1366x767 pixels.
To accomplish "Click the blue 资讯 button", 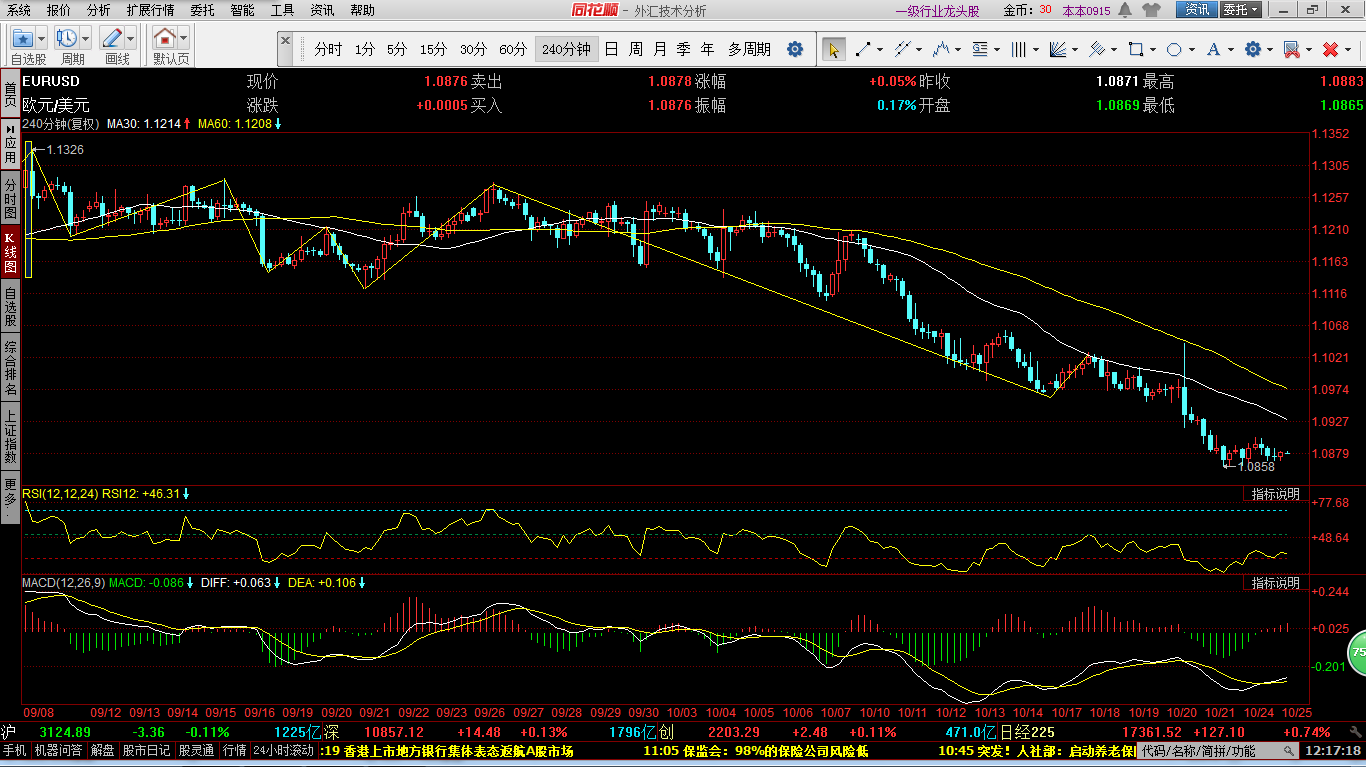I will pyautogui.click(x=1197, y=10).
